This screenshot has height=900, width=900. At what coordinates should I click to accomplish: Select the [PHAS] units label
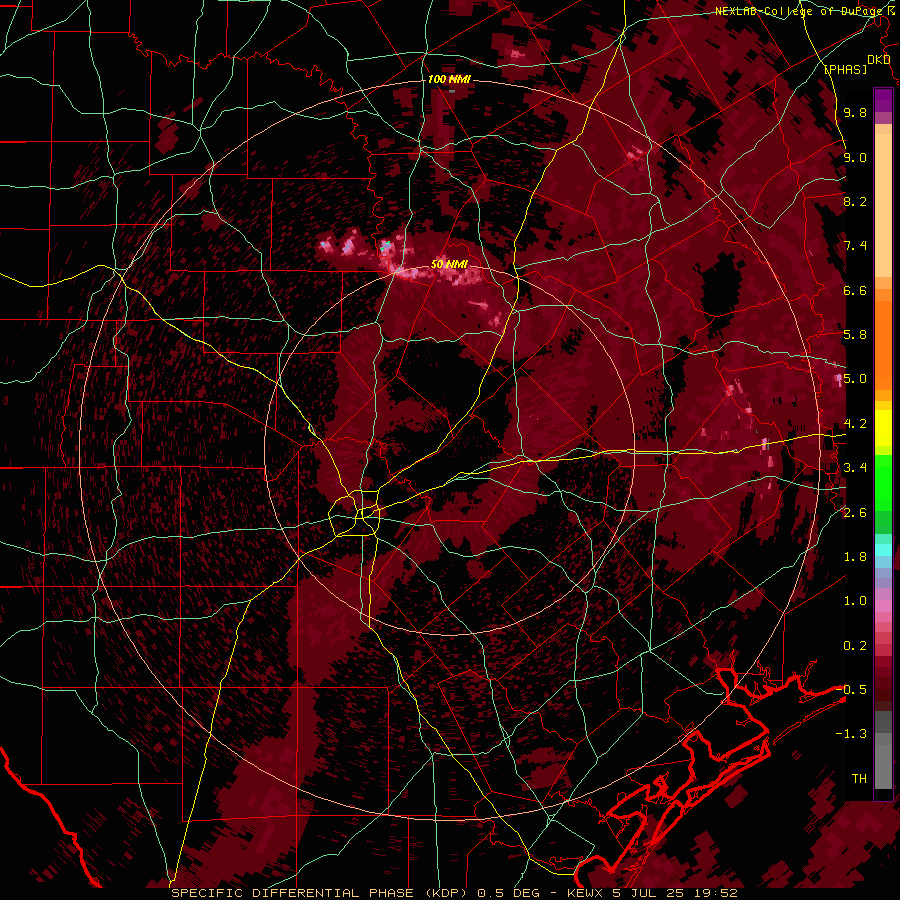pos(846,69)
